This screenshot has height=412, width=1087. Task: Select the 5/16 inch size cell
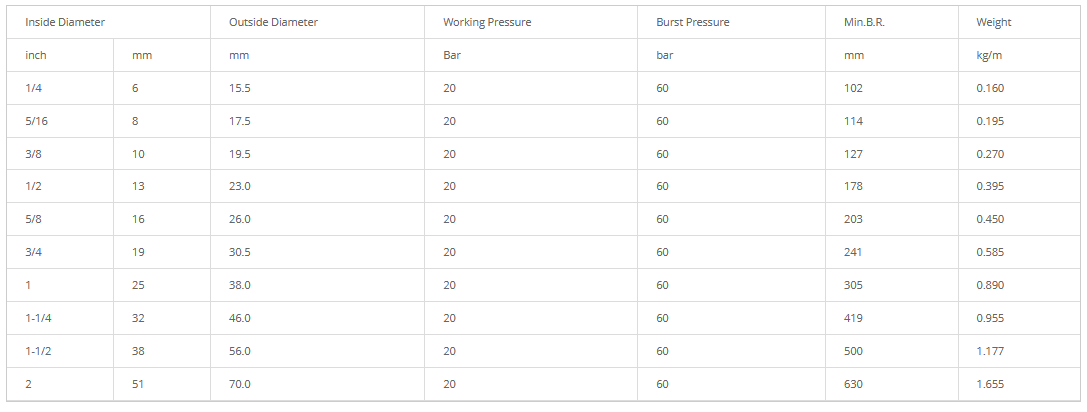(x=38, y=121)
